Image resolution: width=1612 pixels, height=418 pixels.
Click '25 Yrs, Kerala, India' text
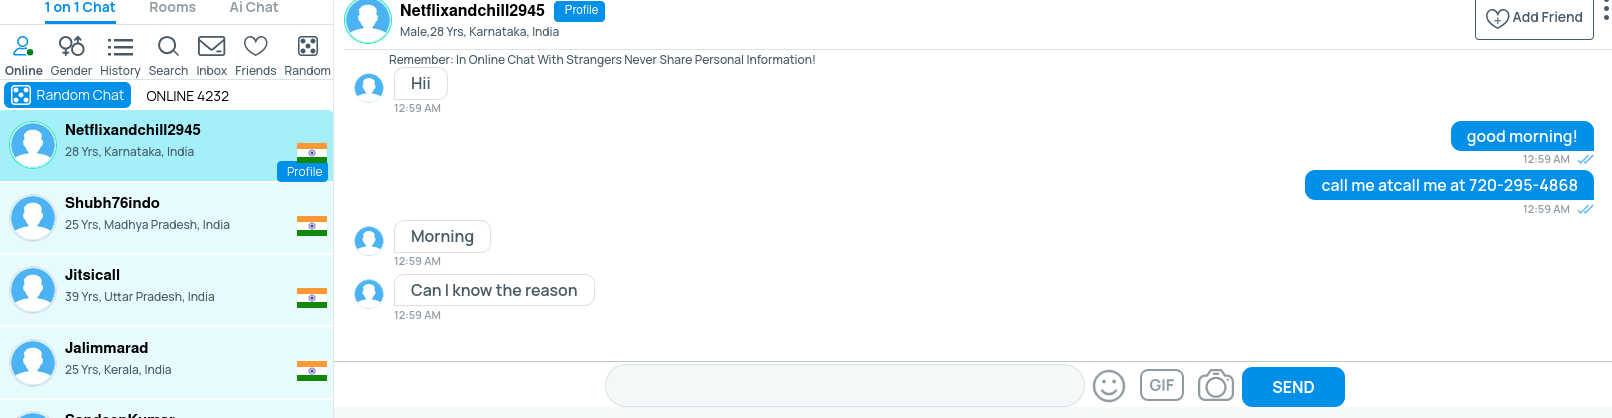(x=118, y=370)
